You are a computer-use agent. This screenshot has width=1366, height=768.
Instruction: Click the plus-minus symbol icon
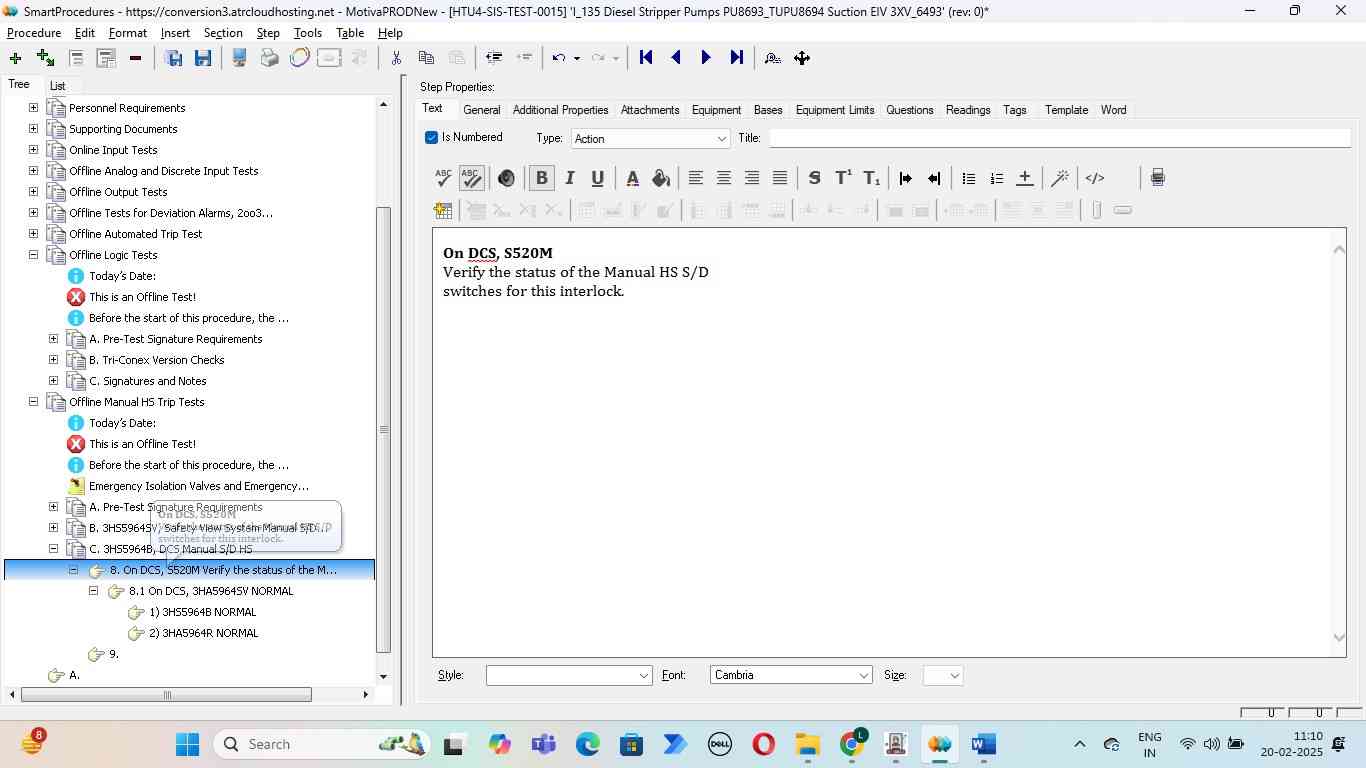point(1025,178)
